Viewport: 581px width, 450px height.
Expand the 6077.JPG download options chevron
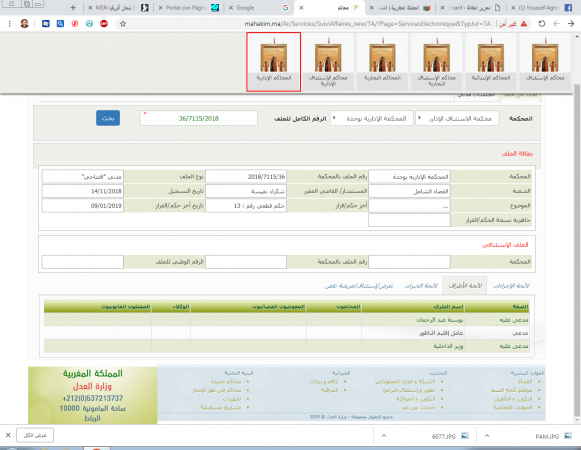point(384,436)
